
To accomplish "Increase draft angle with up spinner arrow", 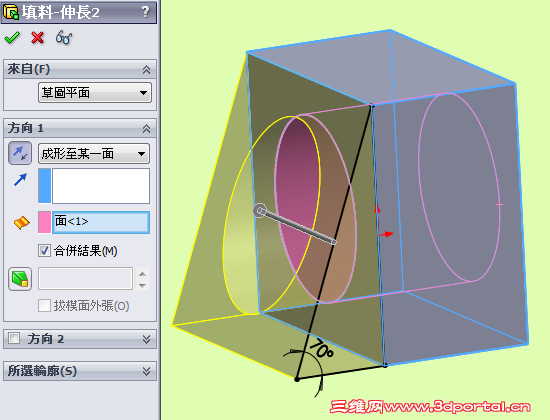I will [142, 274].
